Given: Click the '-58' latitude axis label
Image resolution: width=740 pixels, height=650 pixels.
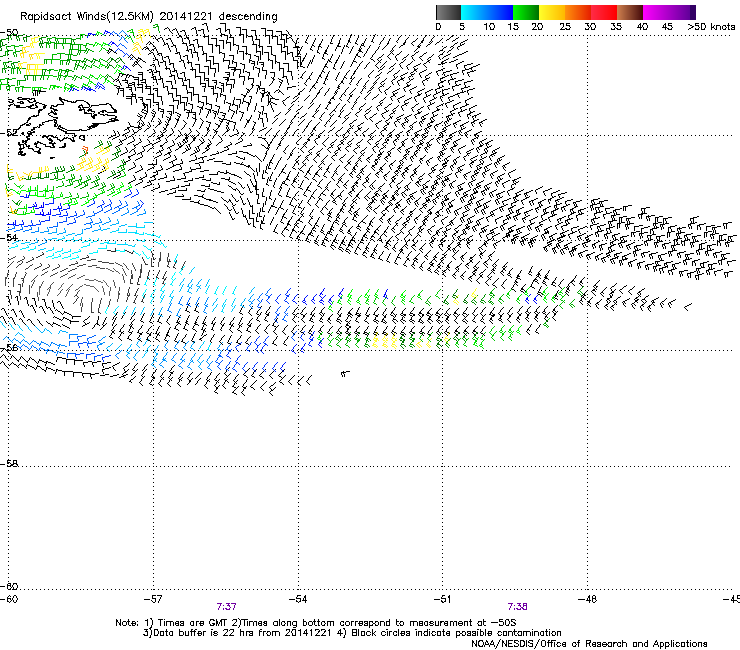Looking at the screenshot, I should coord(9,464).
